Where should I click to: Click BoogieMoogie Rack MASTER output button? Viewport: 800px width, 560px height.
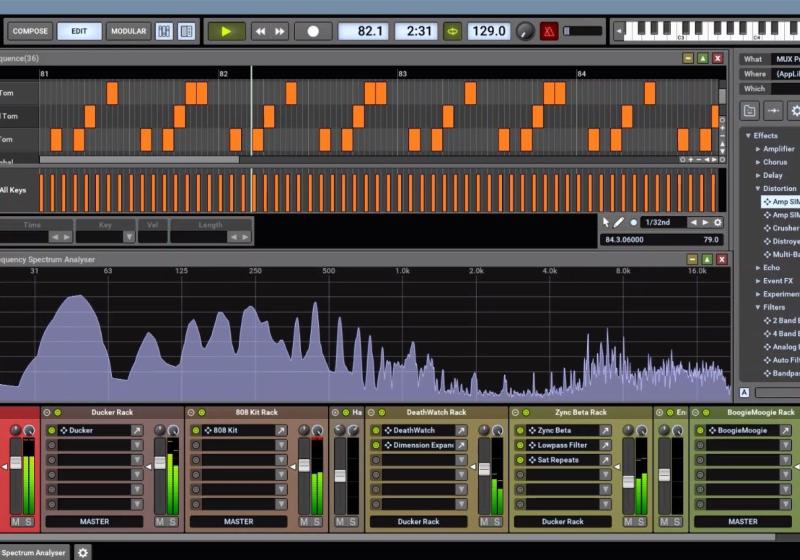[742, 521]
